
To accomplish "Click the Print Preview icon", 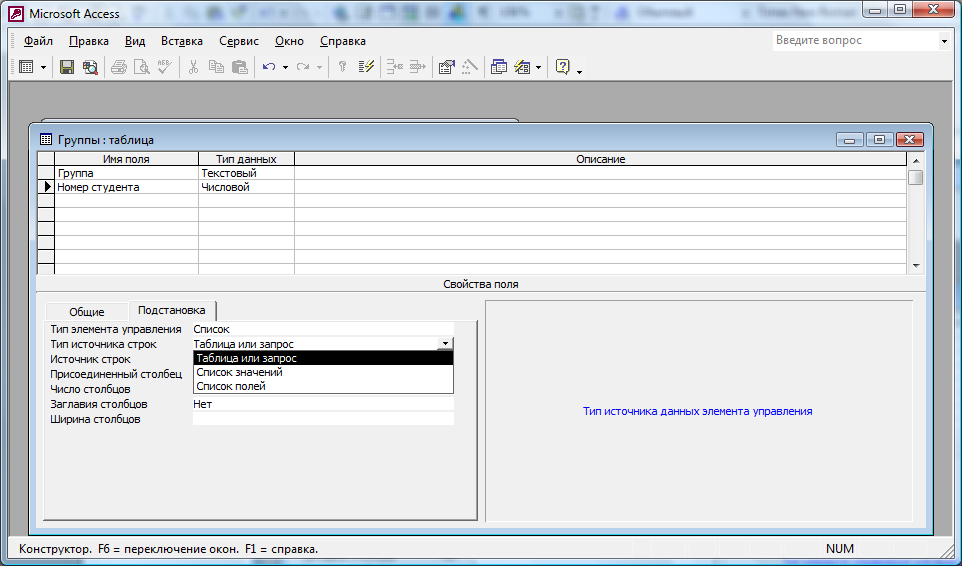I will 142,67.
